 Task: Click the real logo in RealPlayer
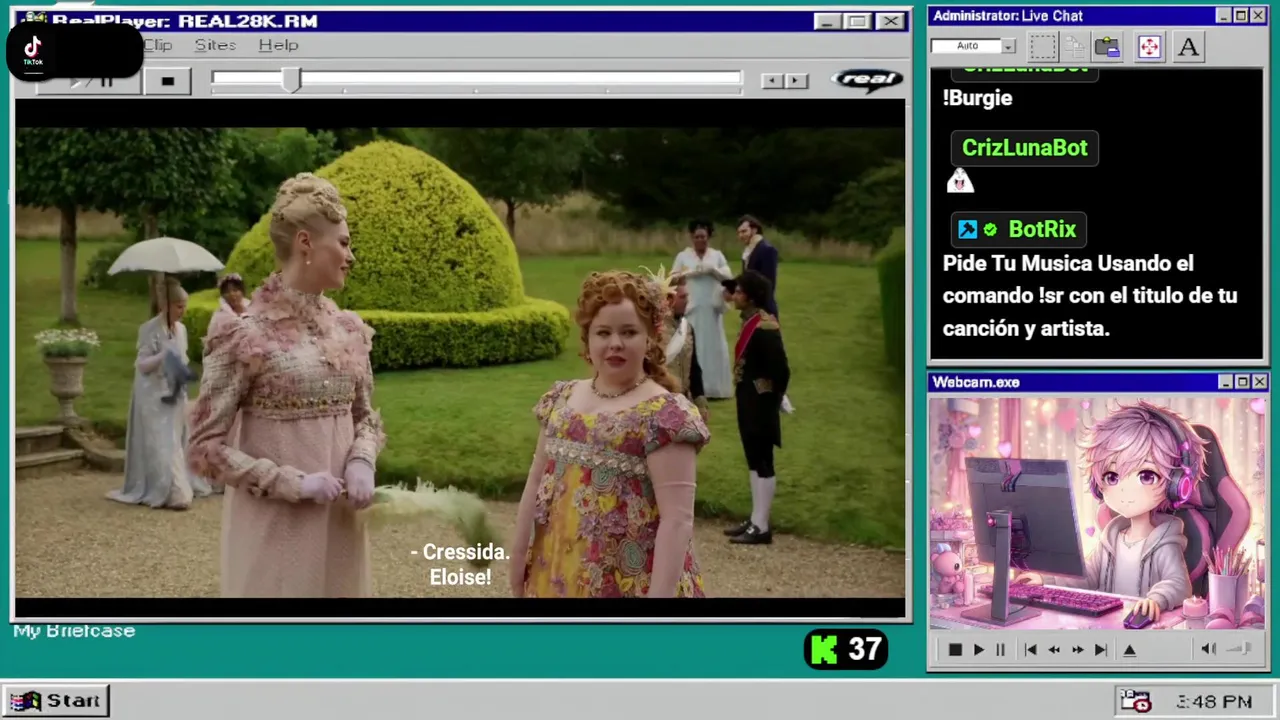click(x=868, y=80)
